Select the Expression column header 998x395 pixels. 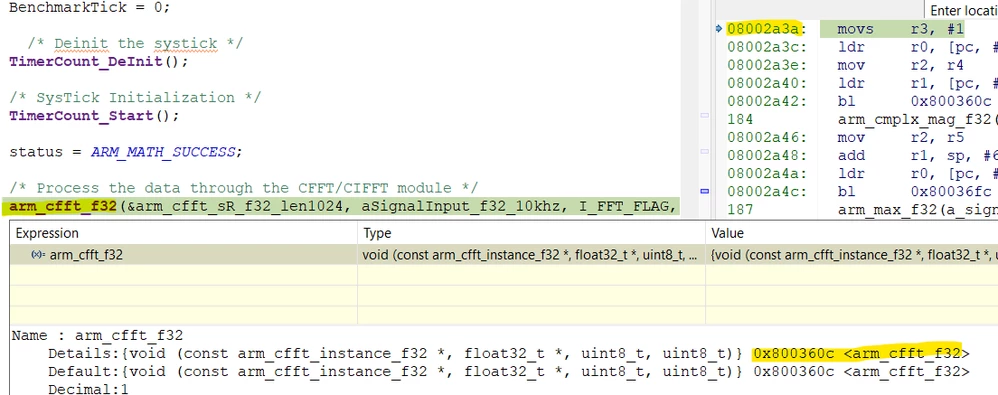tap(183, 233)
